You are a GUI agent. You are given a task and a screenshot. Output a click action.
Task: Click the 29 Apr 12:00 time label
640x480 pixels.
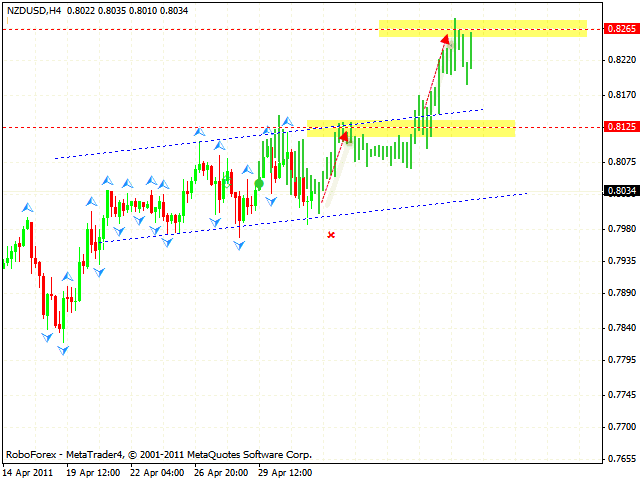tap(285, 471)
